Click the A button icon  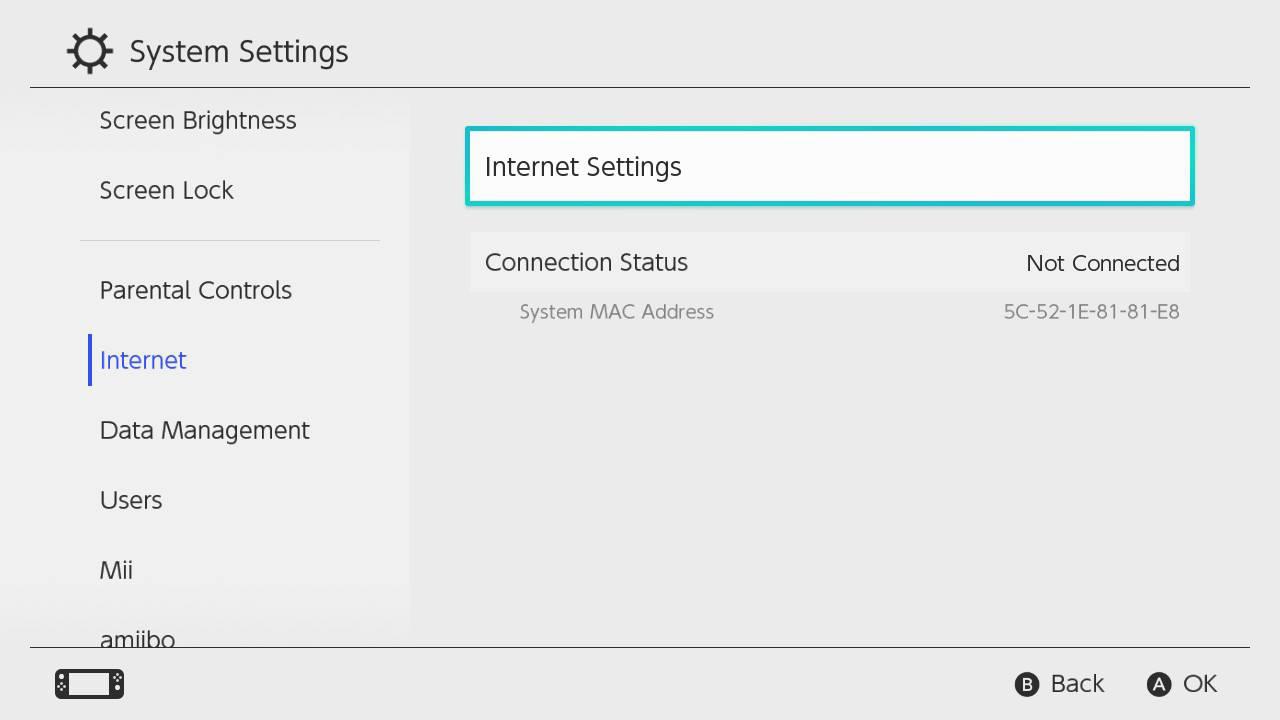(x=1159, y=684)
